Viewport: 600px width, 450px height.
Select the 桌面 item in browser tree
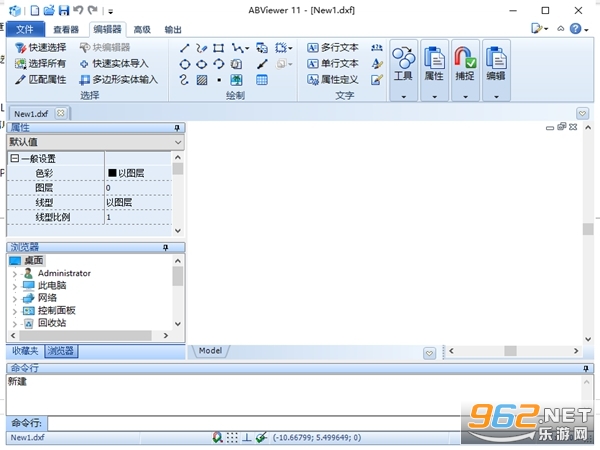(27, 261)
